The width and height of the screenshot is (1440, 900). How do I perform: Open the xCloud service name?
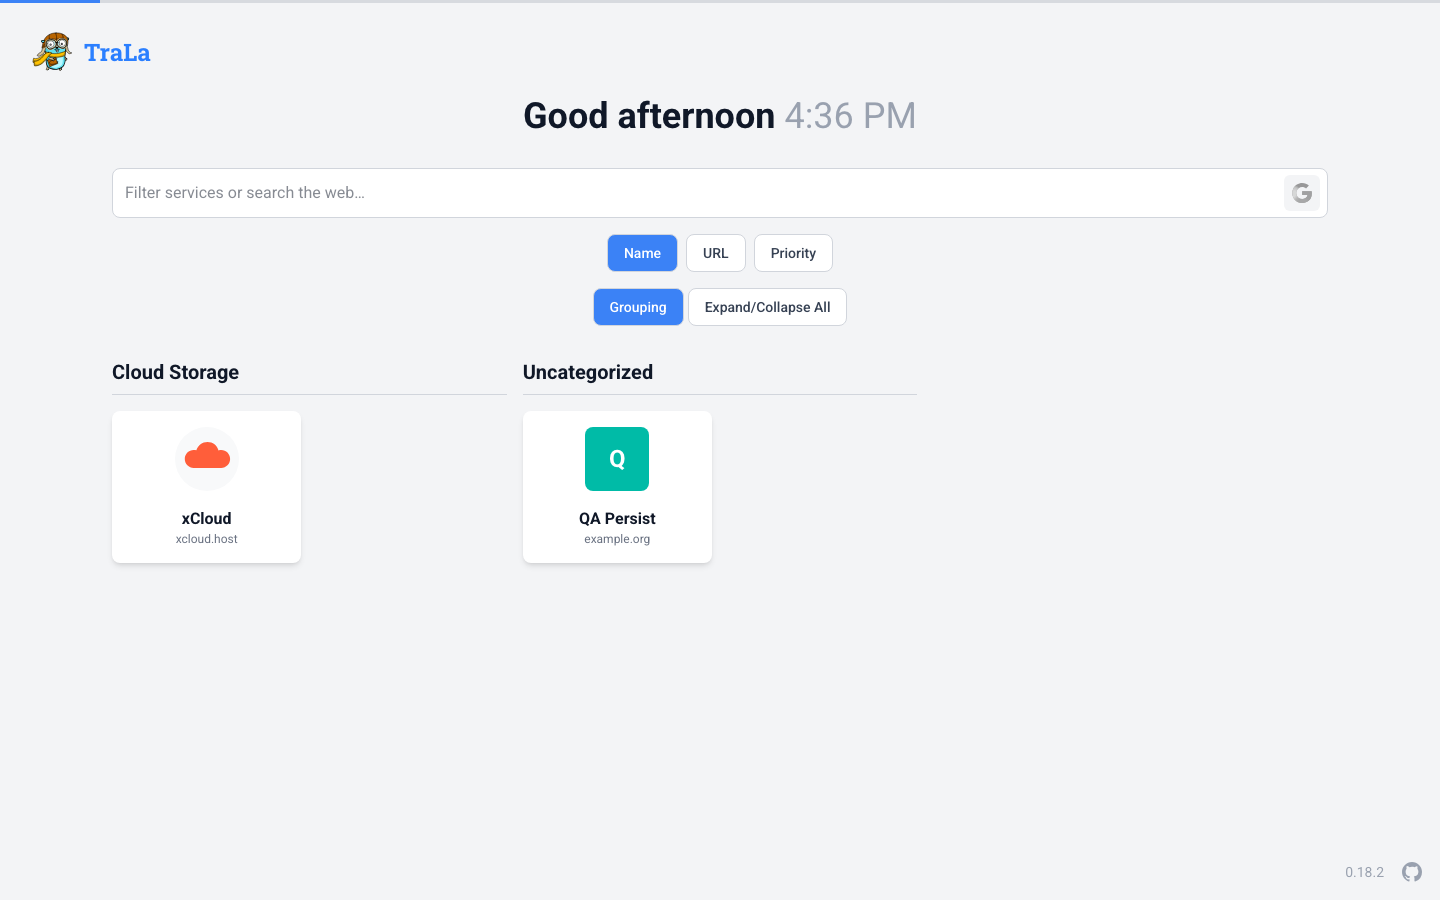click(x=206, y=518)
